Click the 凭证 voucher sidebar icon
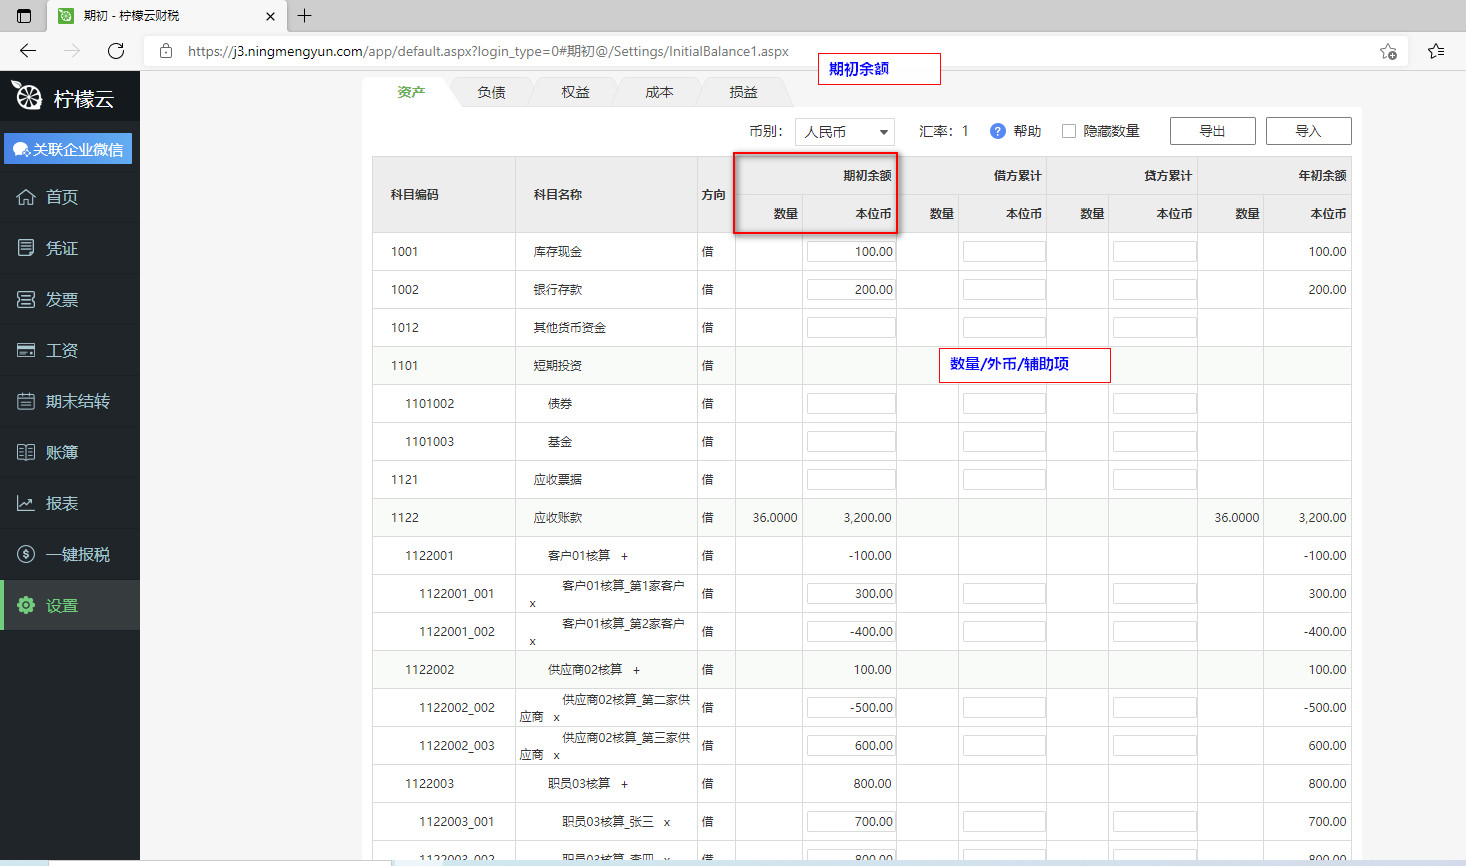1466x866 pixels. (26, 248)
